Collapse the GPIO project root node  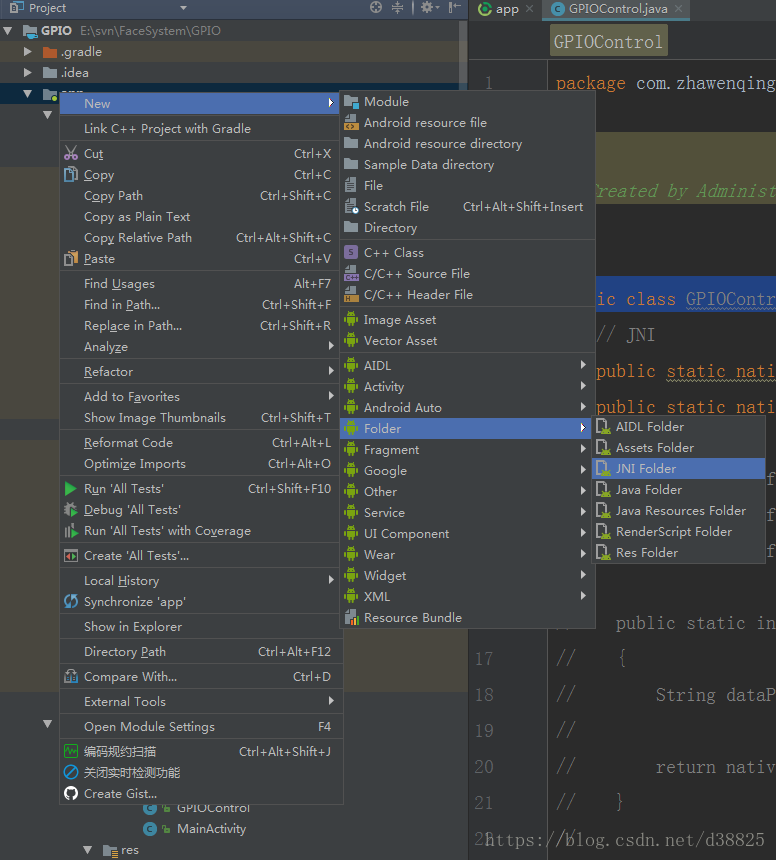(8, 31)
